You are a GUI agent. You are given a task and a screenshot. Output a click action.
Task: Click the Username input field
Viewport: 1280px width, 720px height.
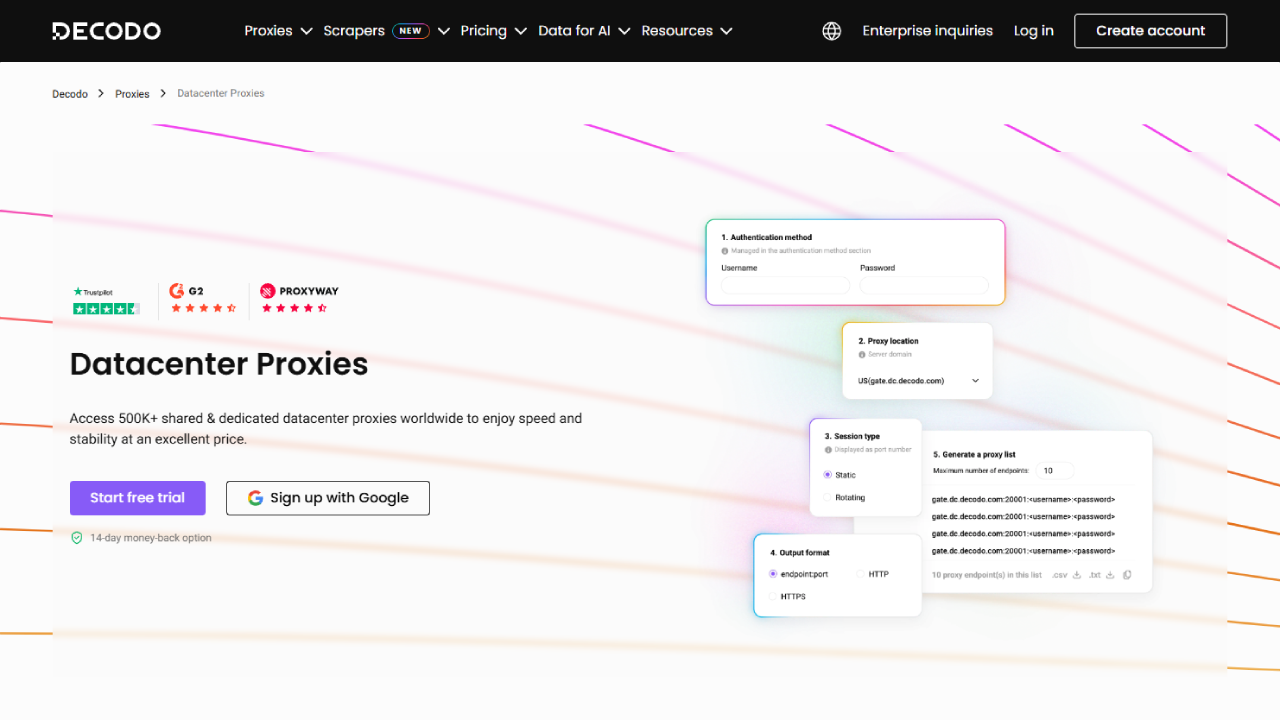785,286
